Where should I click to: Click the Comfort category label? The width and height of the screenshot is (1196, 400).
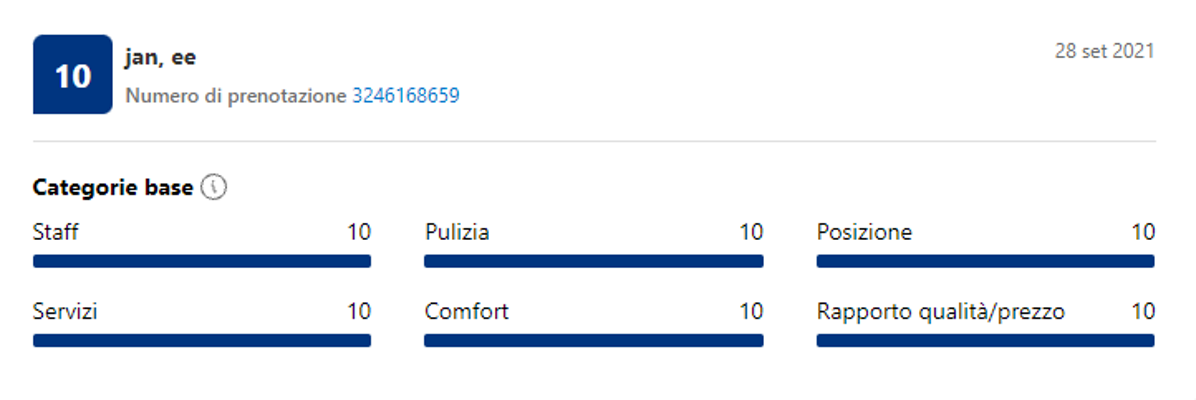(x=466, y=312)
